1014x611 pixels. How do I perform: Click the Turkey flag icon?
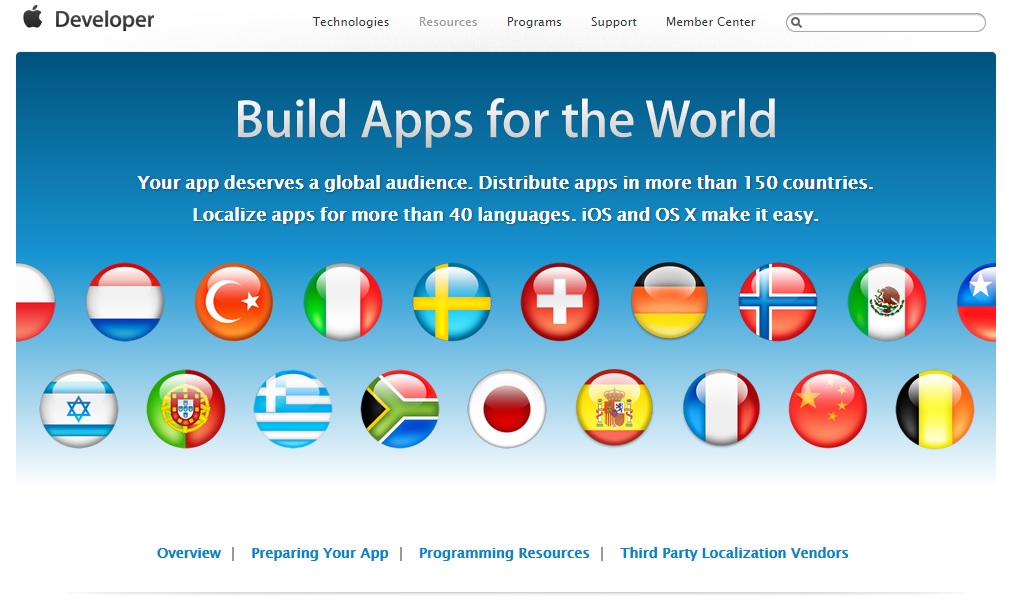(234, 302)
